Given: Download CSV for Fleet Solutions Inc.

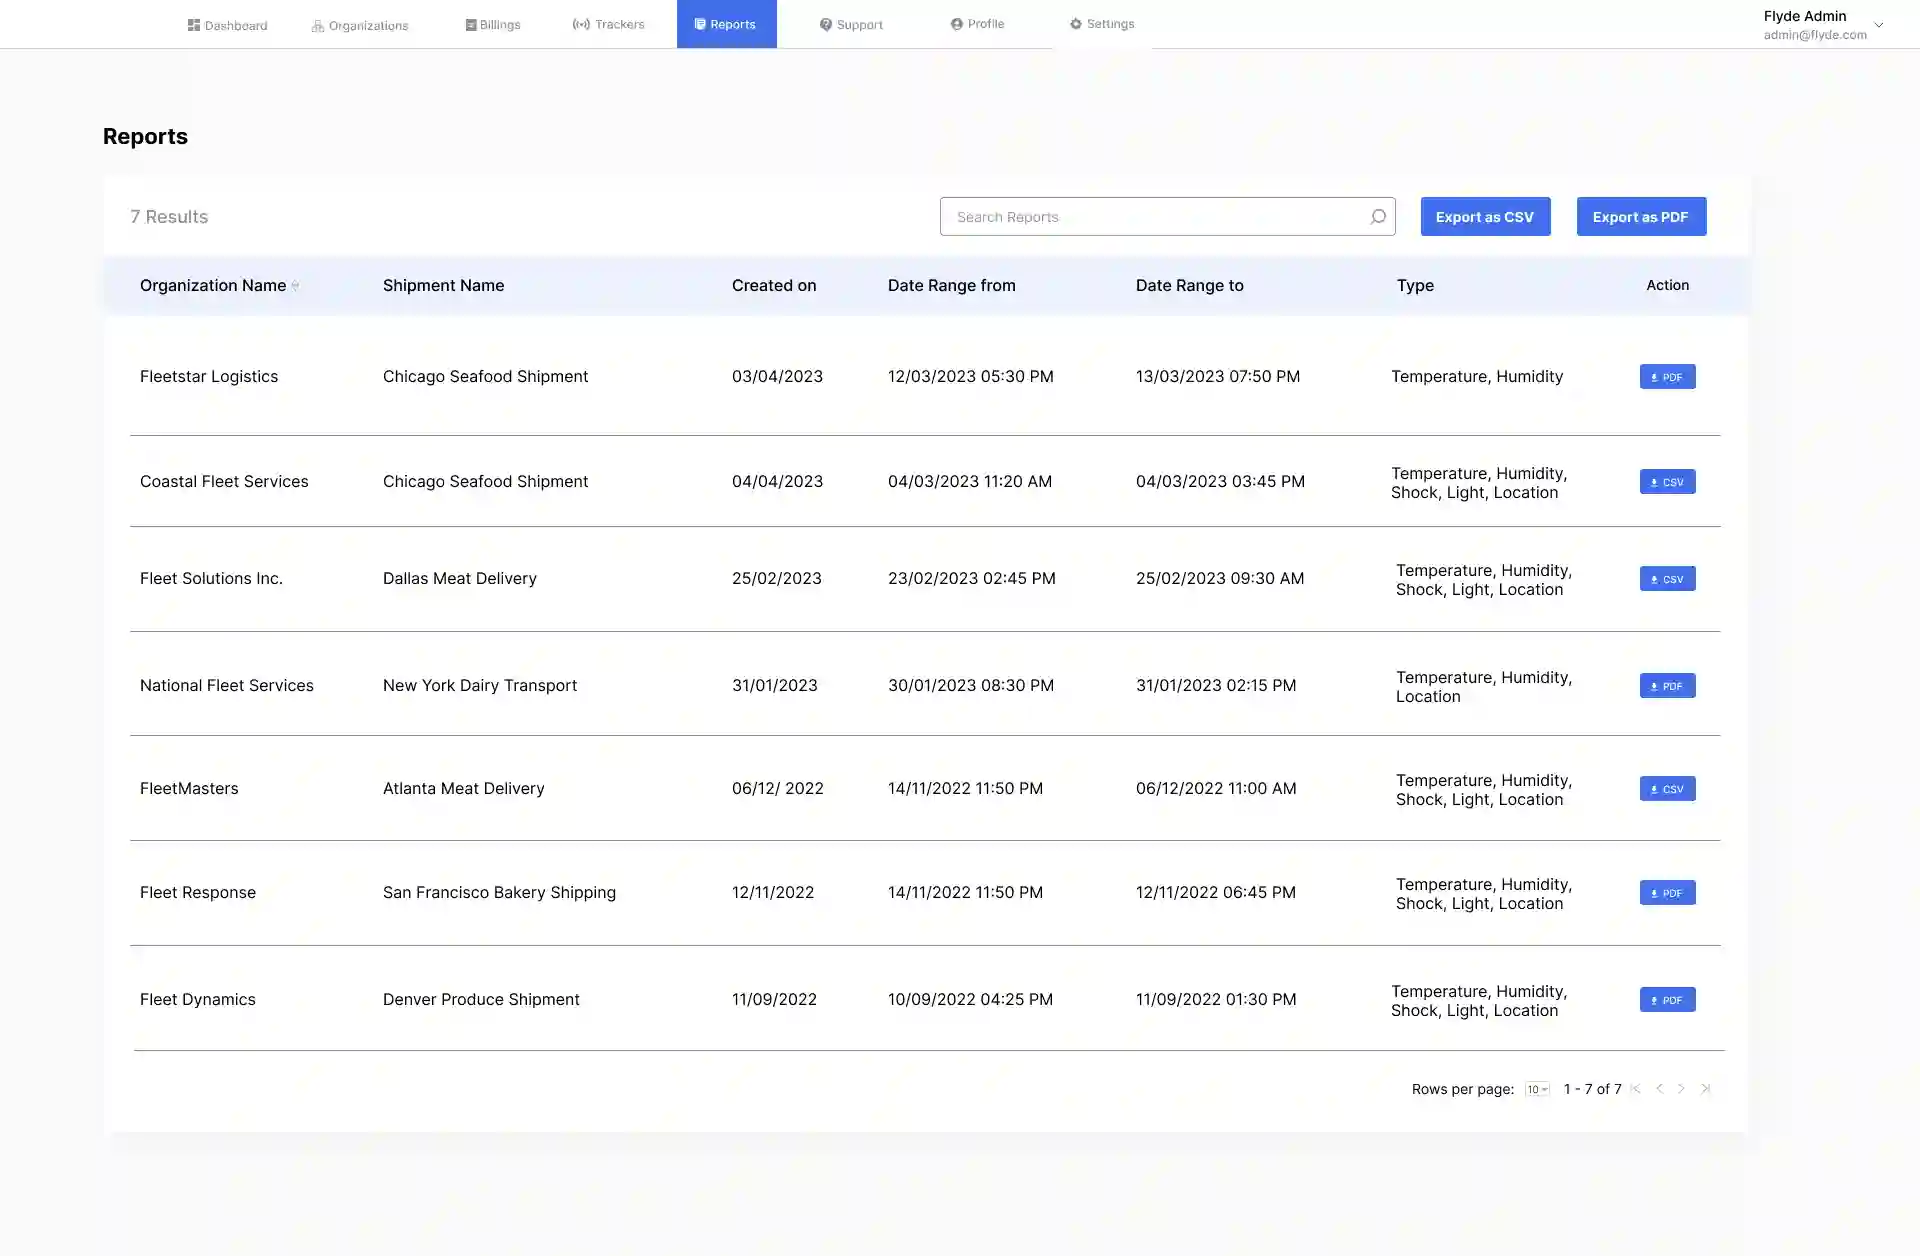Looking at the screenshot, I should tap(1667, 579).
